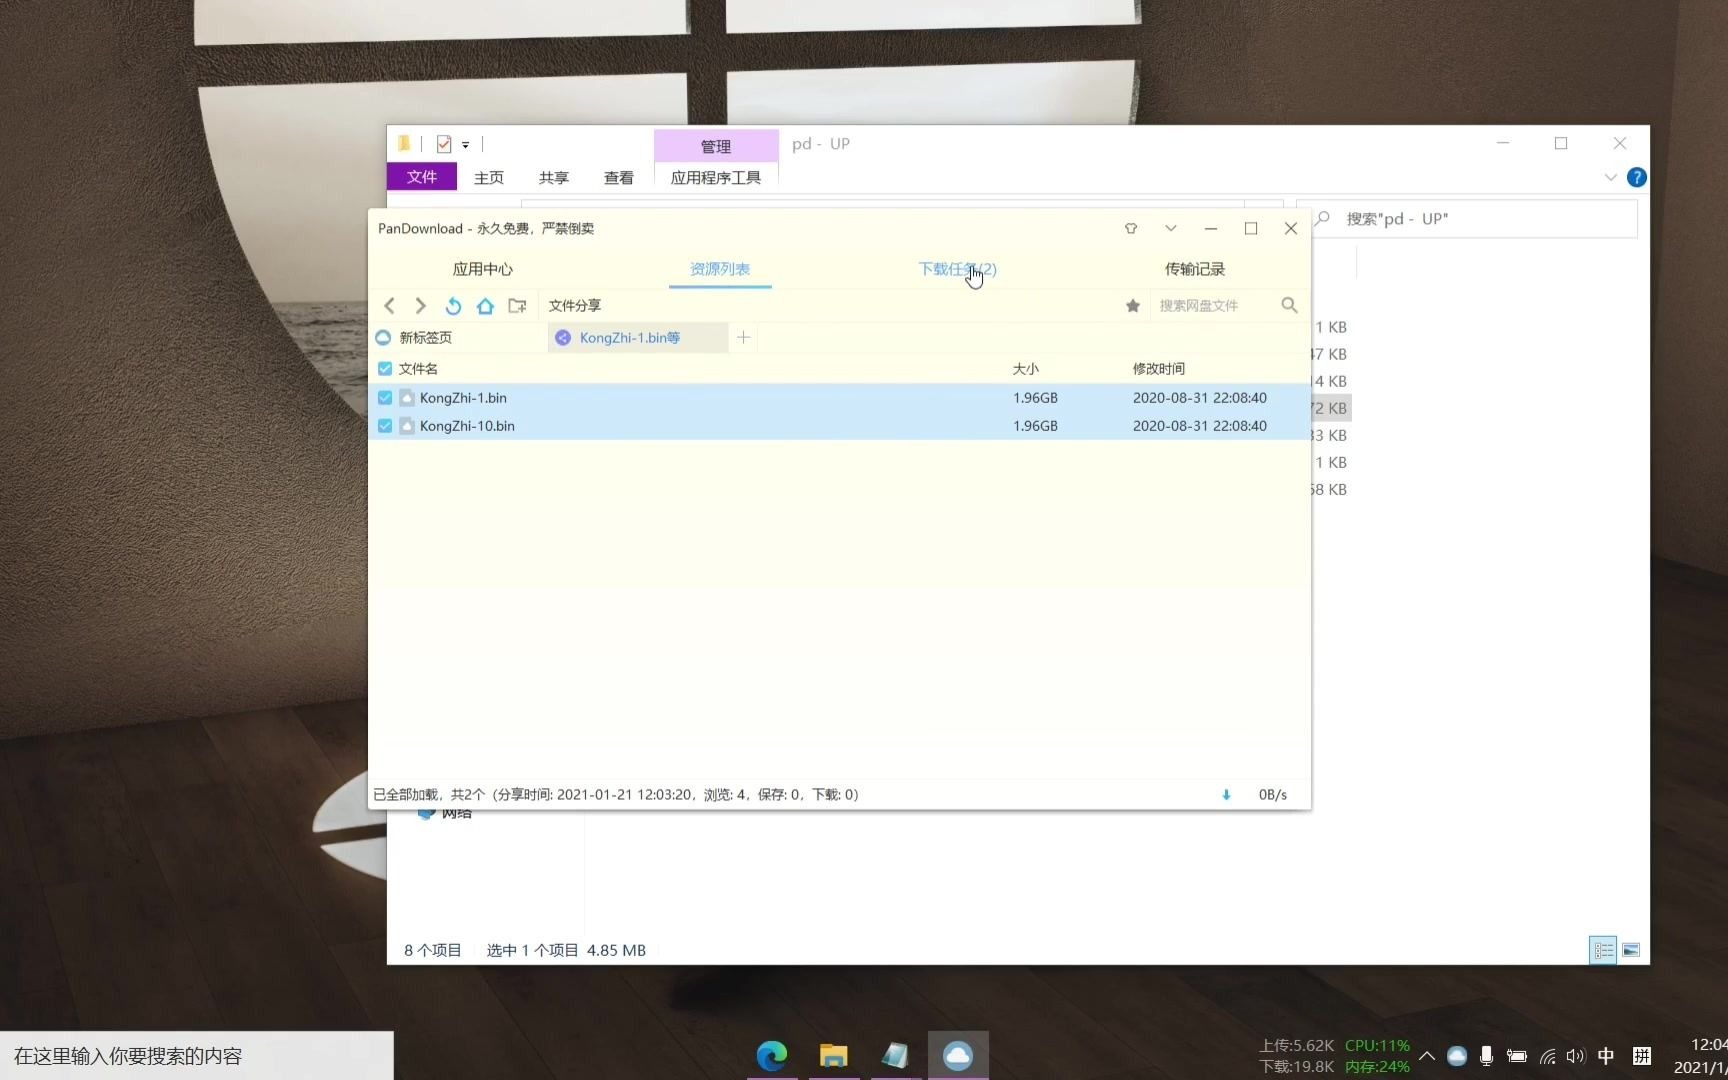The image size is (1728, 1080).
Task: Open Microsoft Edge from taskbar
Action: click(772, 1055)
